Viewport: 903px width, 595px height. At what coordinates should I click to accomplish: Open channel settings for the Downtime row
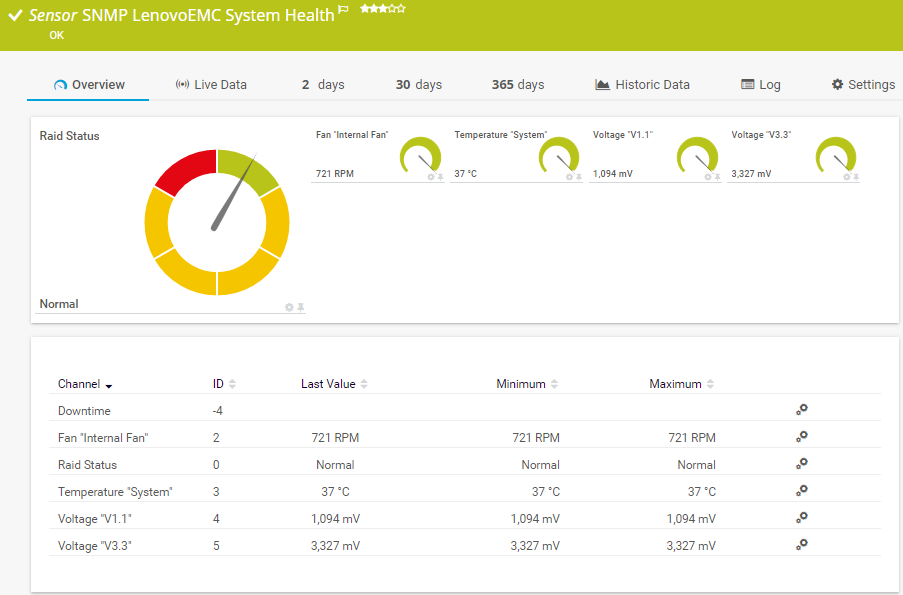click(801, 409)
